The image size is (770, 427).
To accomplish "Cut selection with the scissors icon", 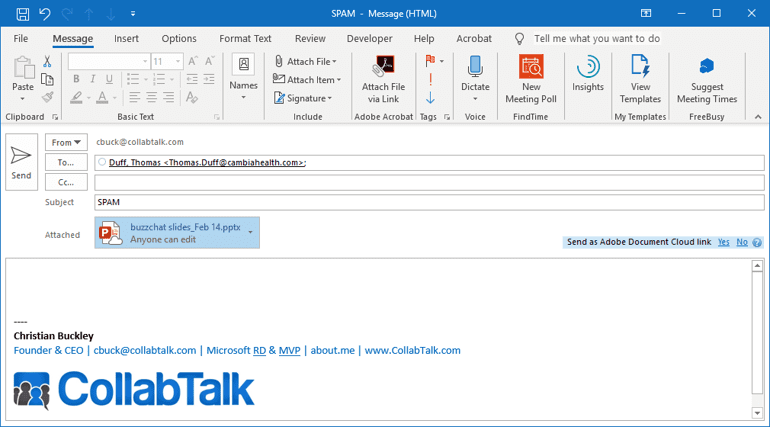I will [x=47, y=61].
